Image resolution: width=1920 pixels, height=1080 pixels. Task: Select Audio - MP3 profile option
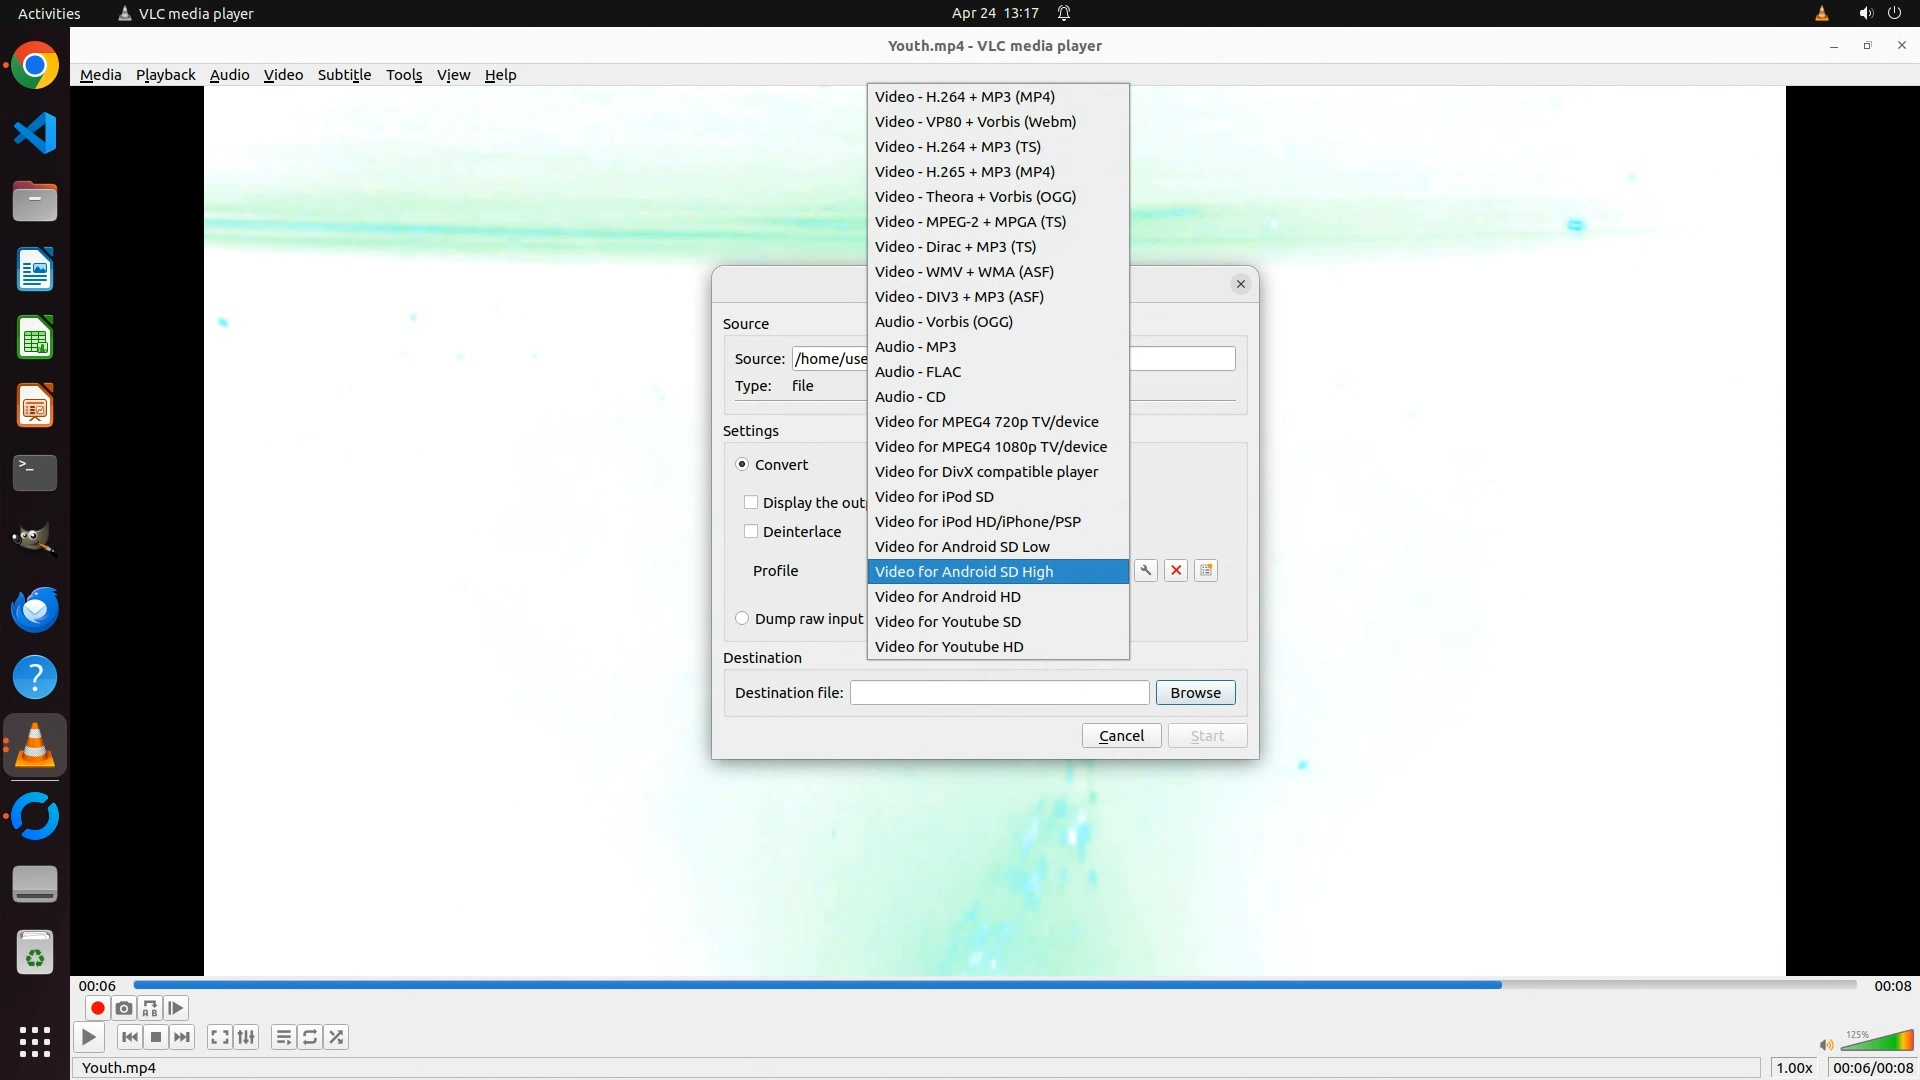pyautogui.click(x=915, y=346)
